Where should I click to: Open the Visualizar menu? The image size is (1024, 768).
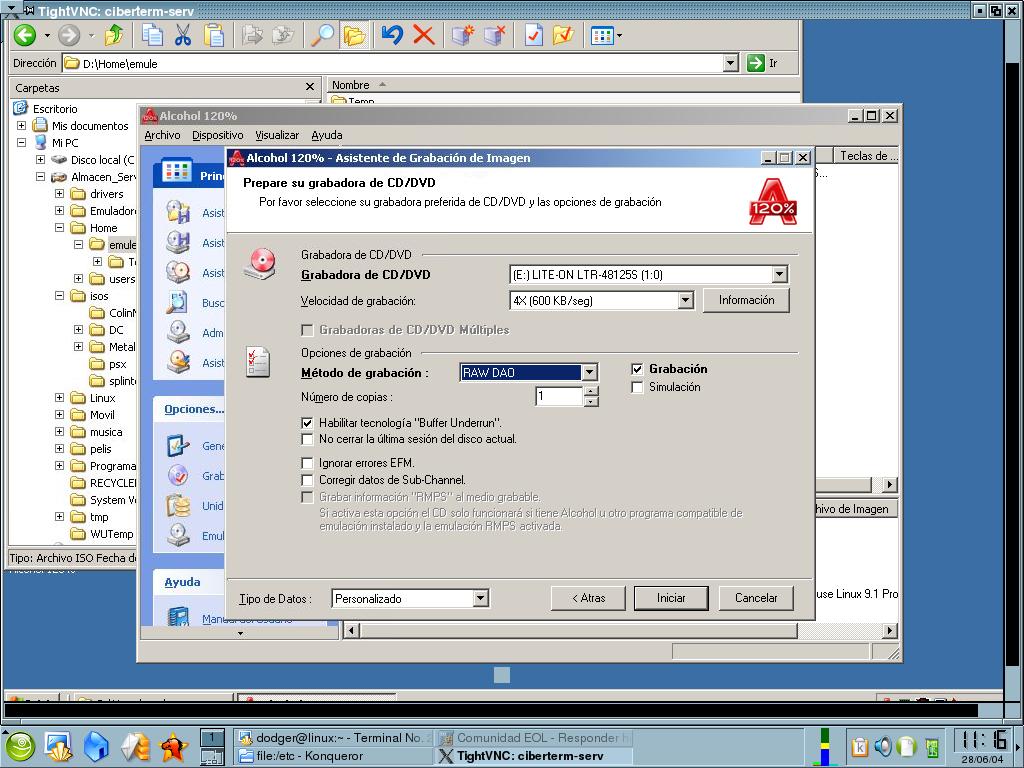pyautogui.click(x=277, y=135)
